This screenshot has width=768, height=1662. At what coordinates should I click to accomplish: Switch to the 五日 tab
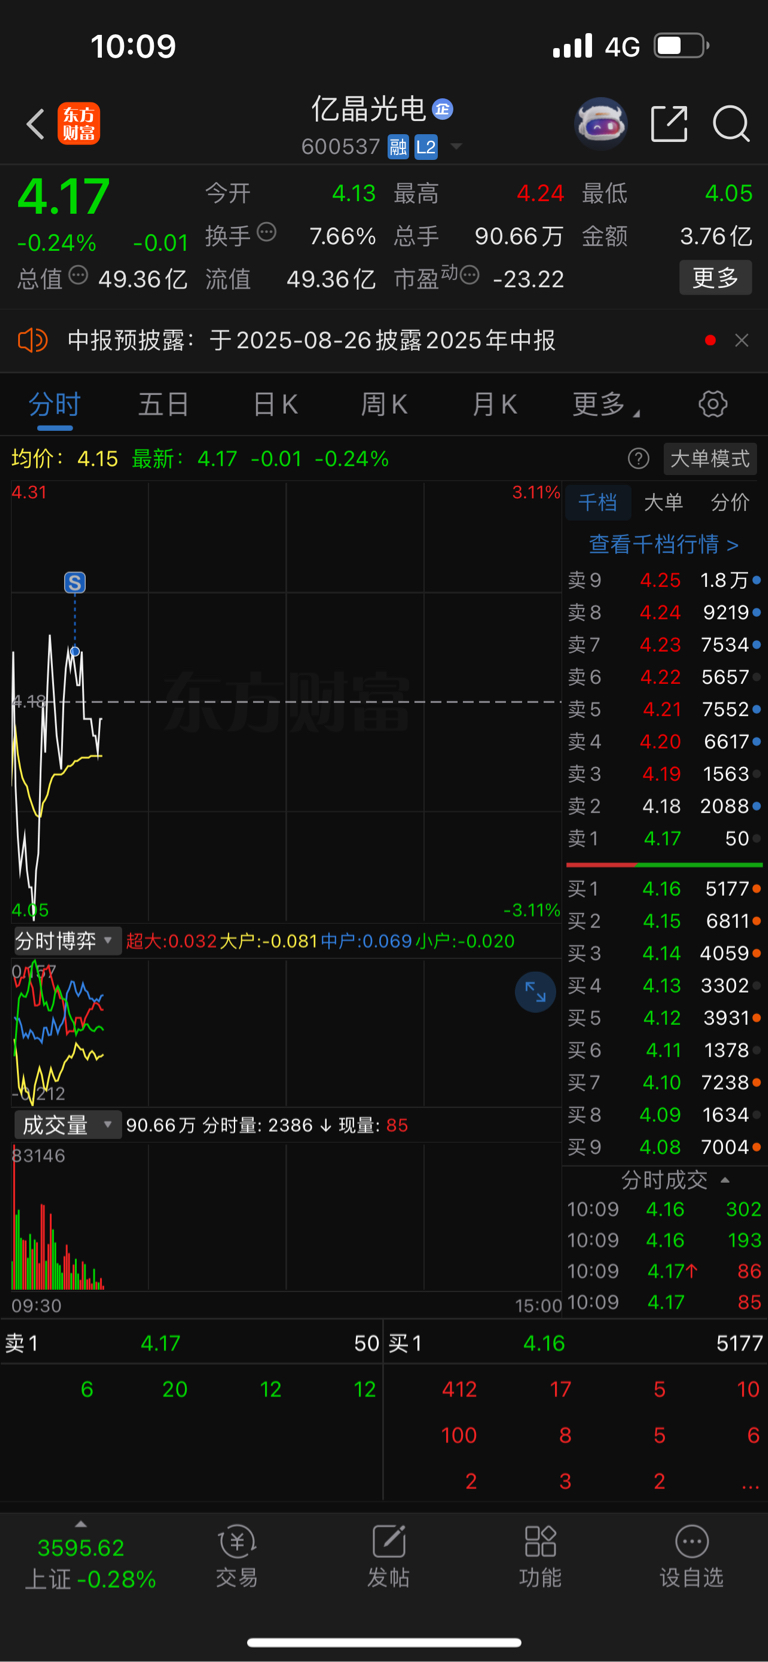(x=163, y=404)
